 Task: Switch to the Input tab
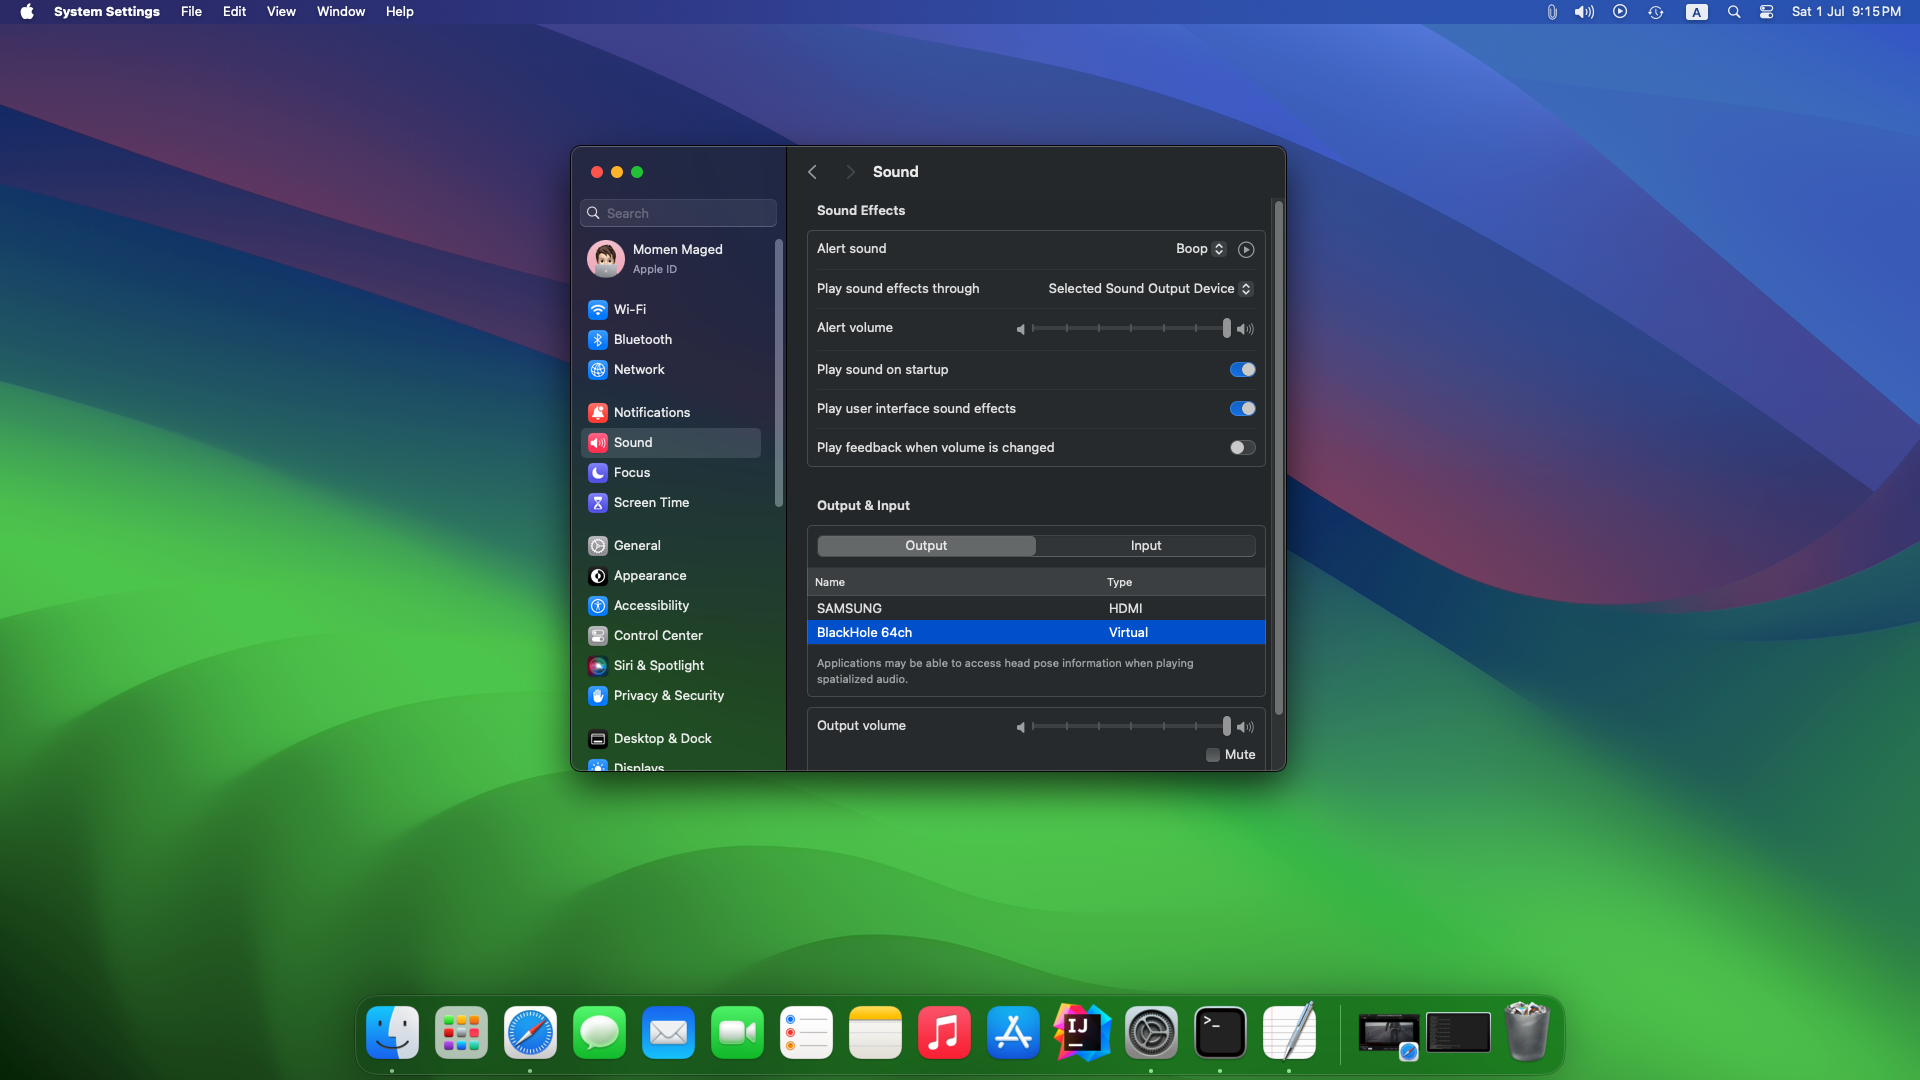click(1145, 545)
